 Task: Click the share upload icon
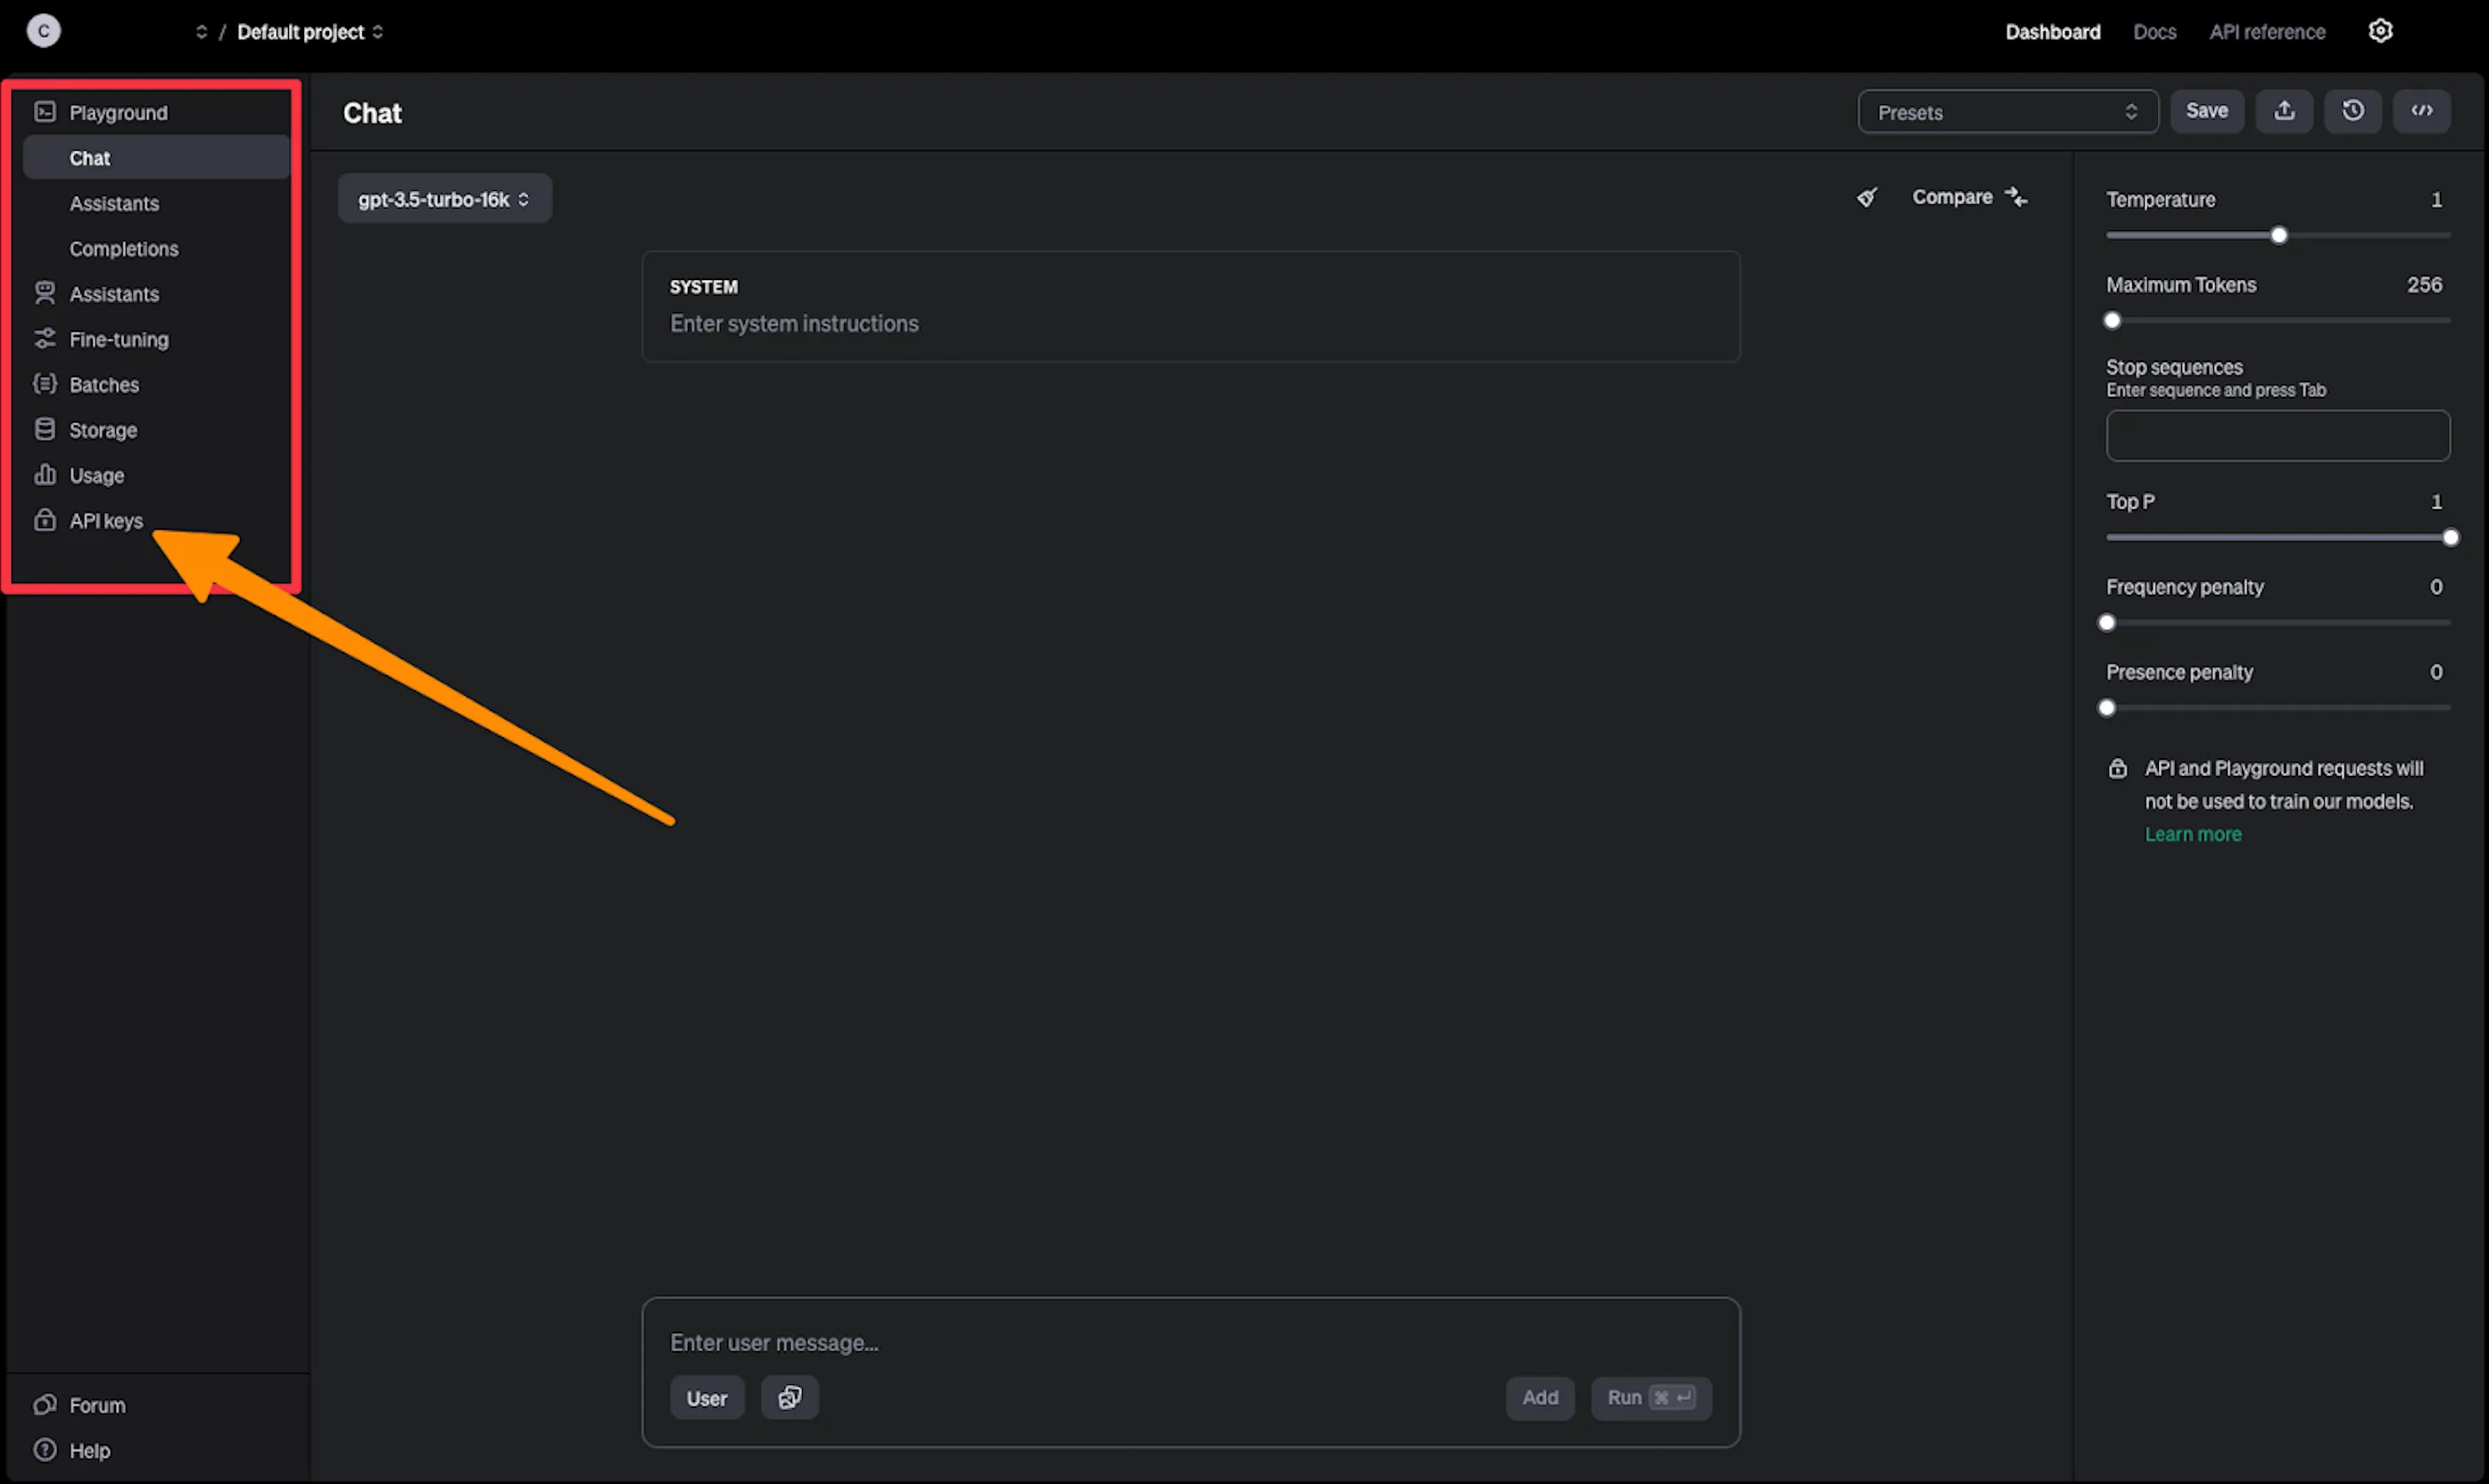[x=2284, y=111]
